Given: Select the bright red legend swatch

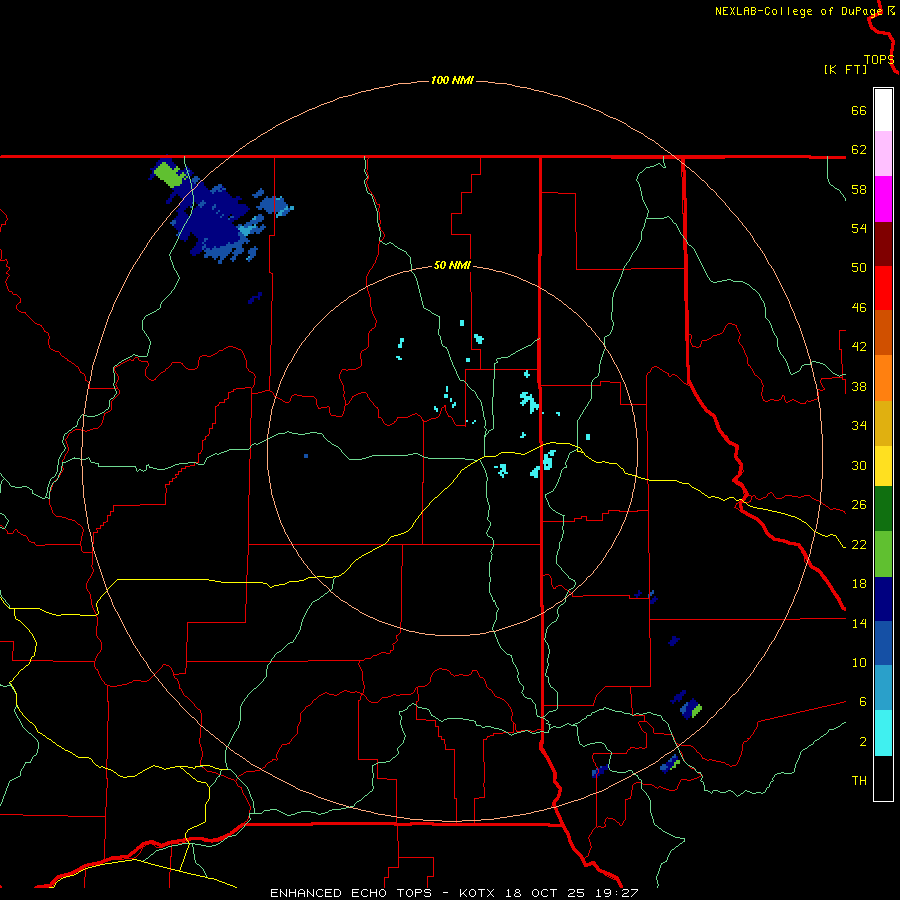Looking at the screenshot, I should pos(883,288).
